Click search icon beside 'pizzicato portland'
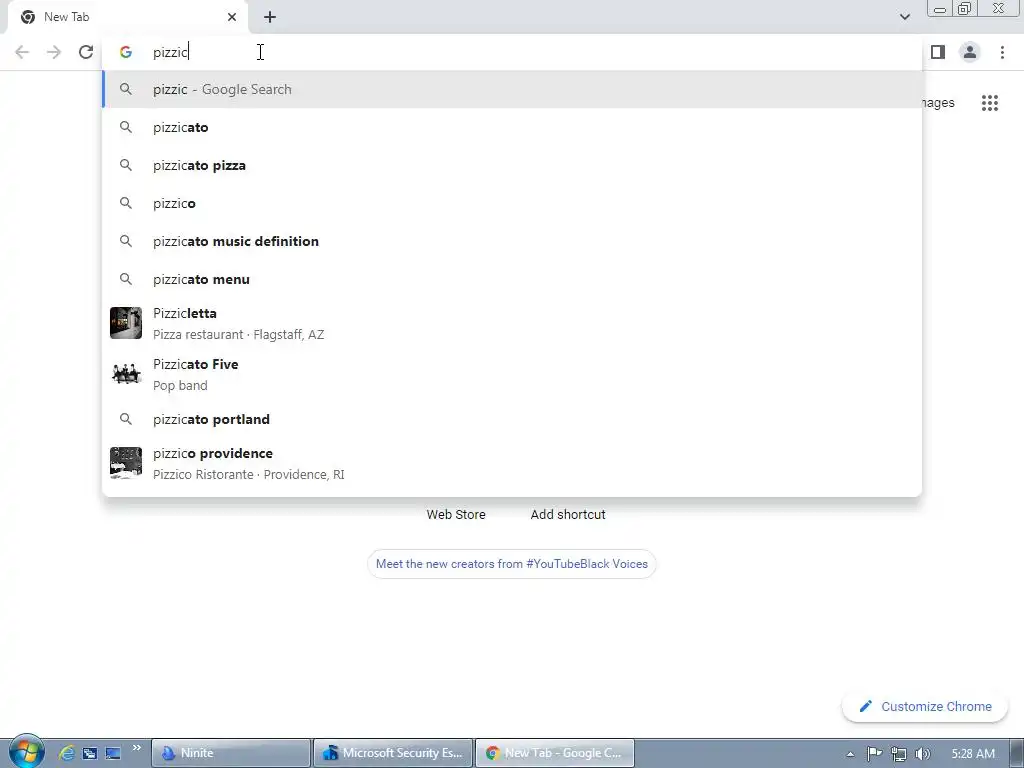Viewport: 1024px width, 768px height. pos(126,419)
